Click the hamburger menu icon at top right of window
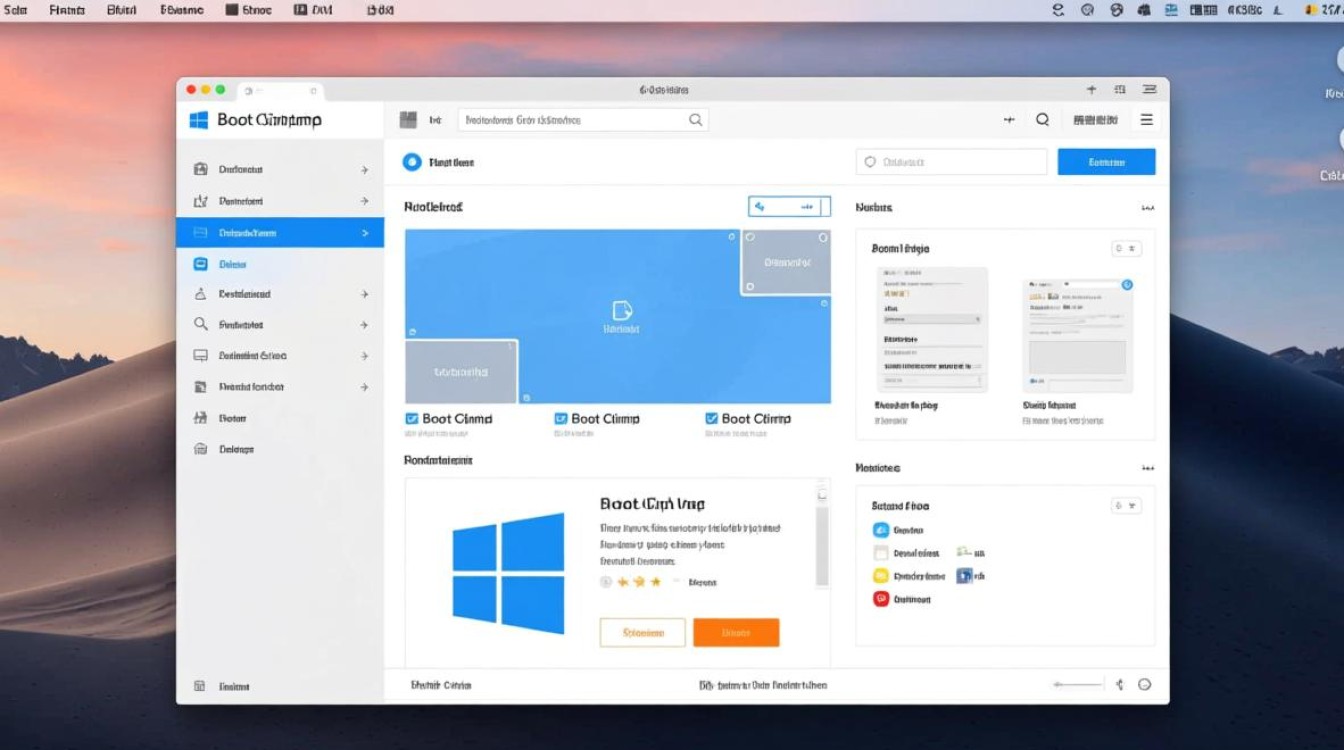The image size is (1344, 750). pos(1146,119)
